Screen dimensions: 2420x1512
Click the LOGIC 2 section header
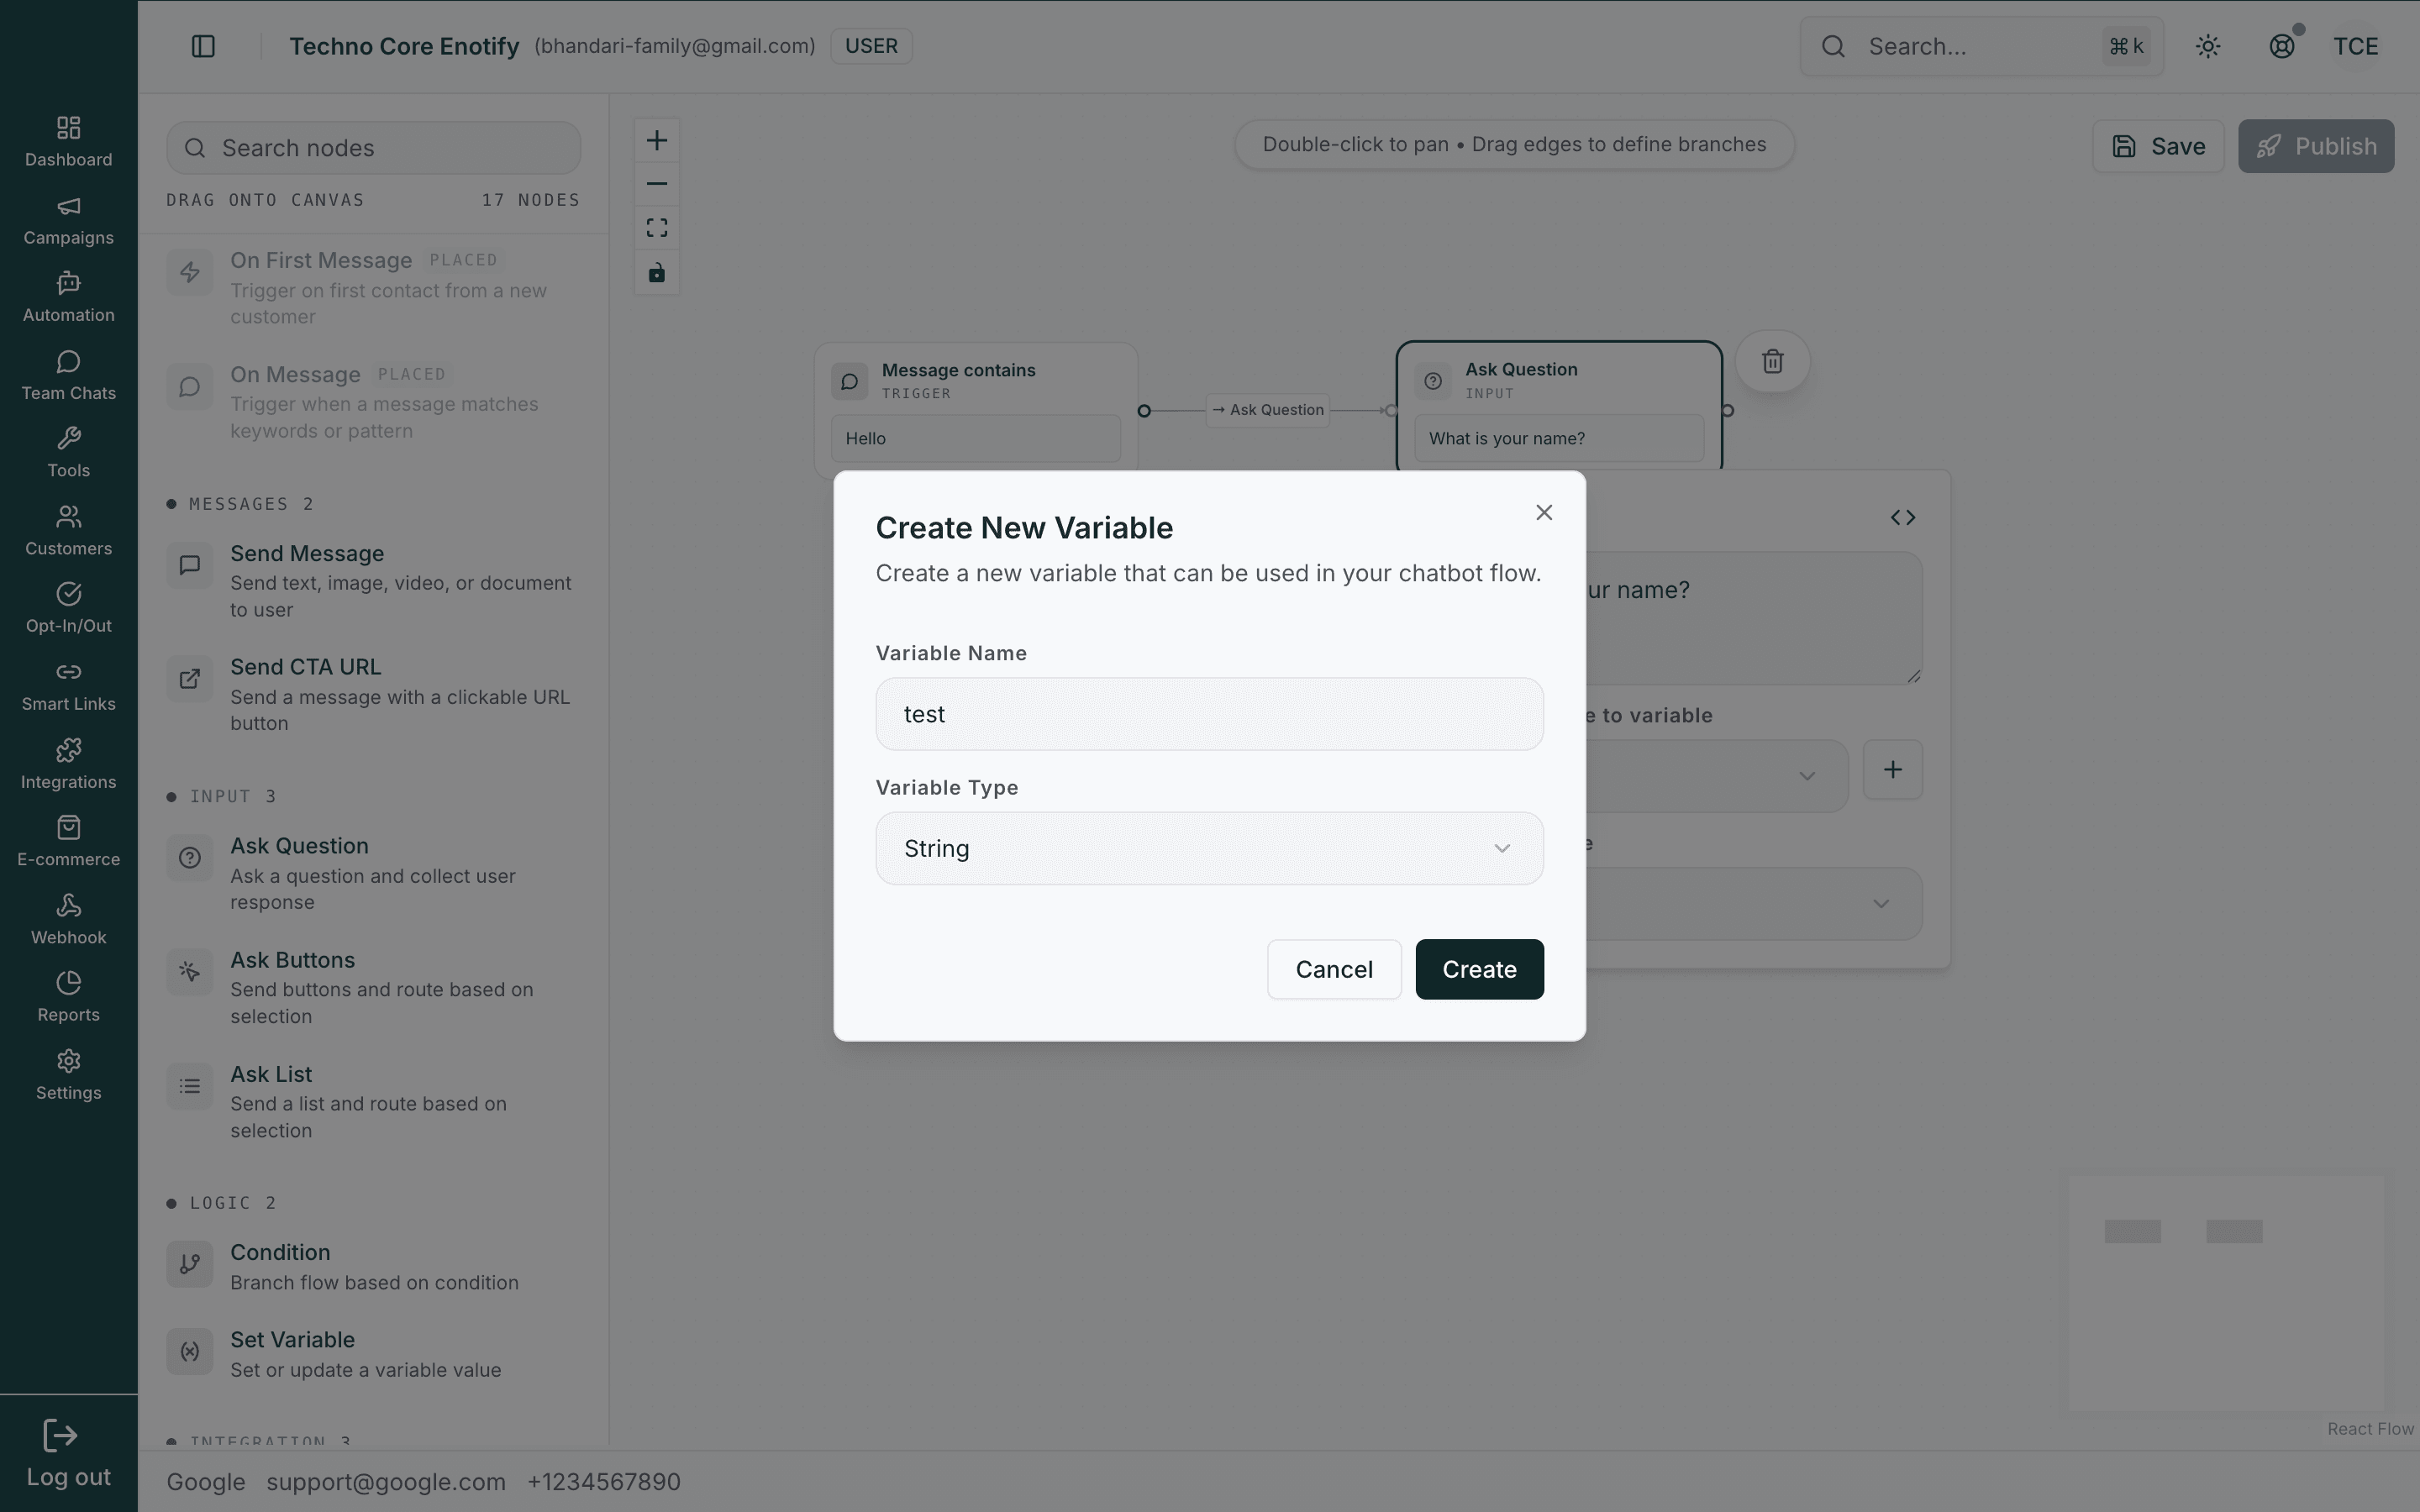tap(222, 1203)
